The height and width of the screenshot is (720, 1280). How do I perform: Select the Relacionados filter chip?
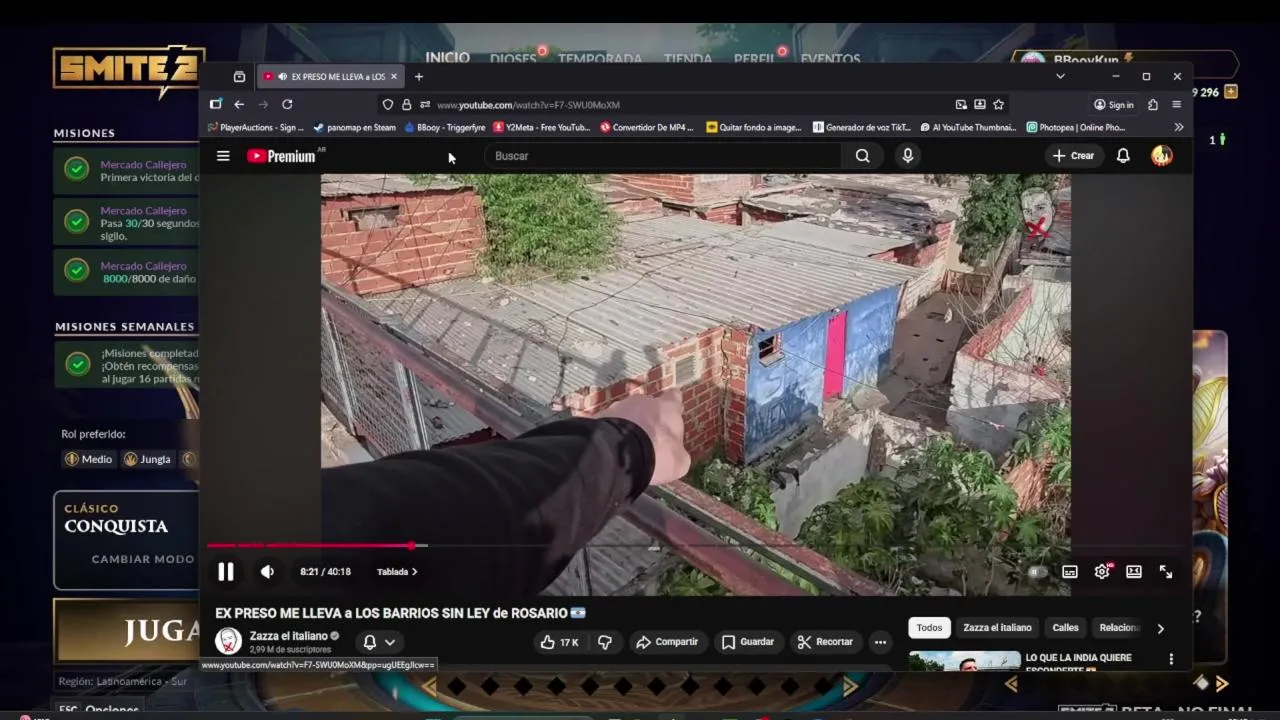click(1119, 628)
